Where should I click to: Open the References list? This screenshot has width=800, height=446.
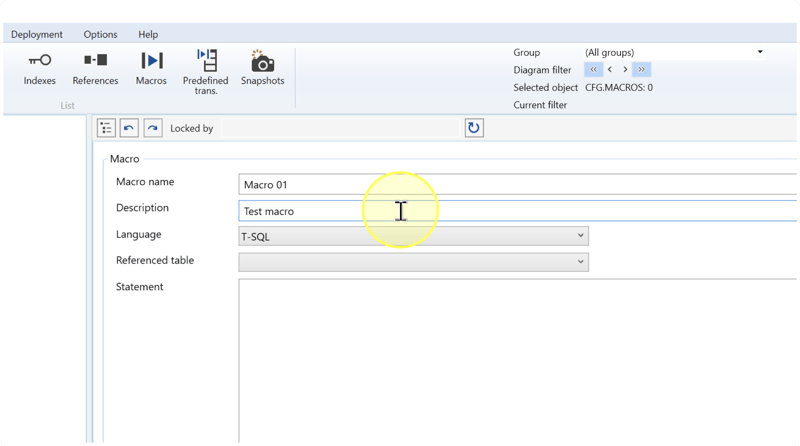(95, 68)
